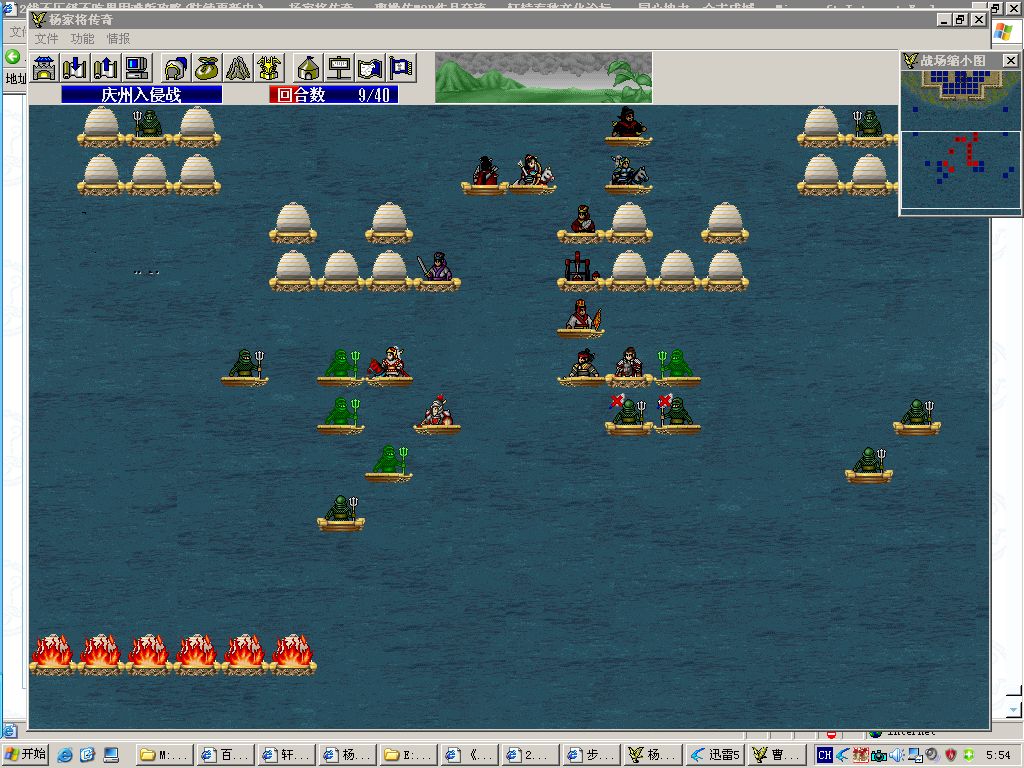The width and height of the screenshot is (1024, 768).
Task: Select the left red-X marked green soldier
Action: (628, 413)
